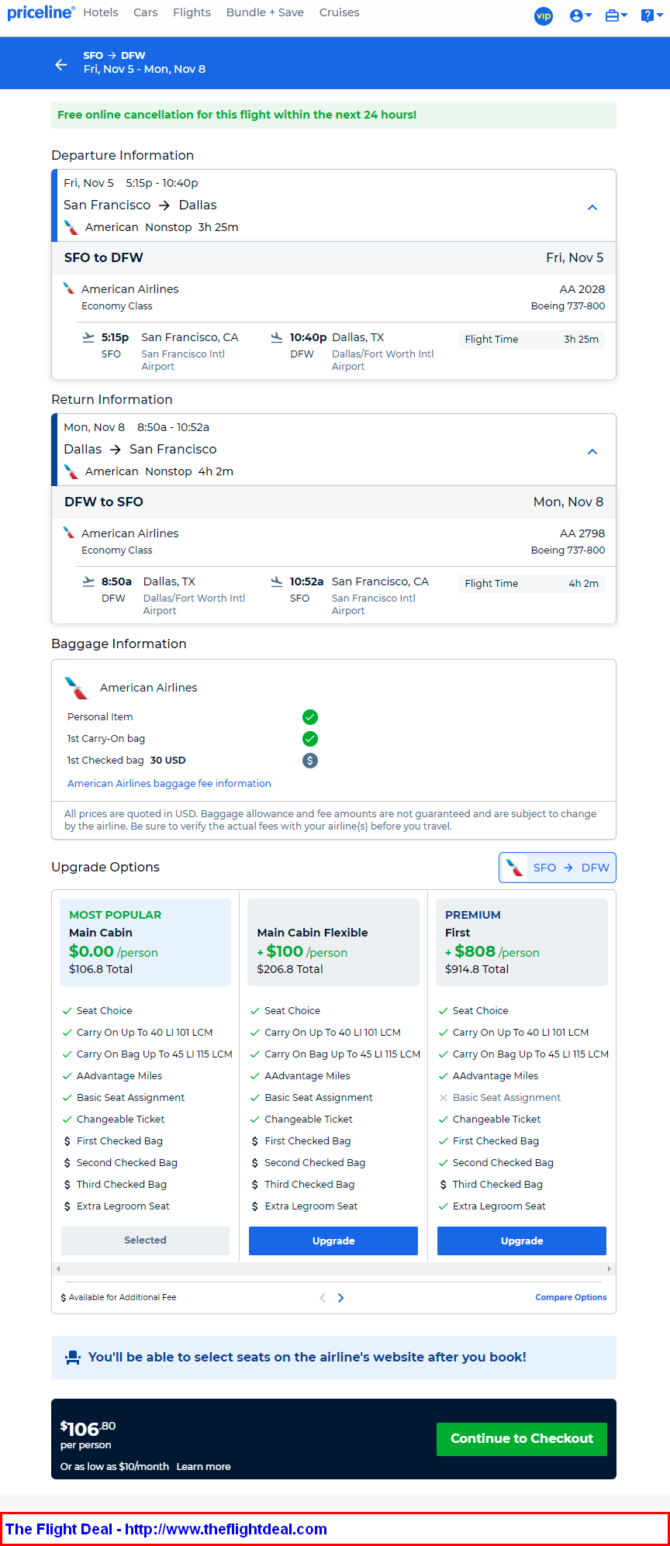Click the landing icon next to 10:52a

(x=277, y=582)
